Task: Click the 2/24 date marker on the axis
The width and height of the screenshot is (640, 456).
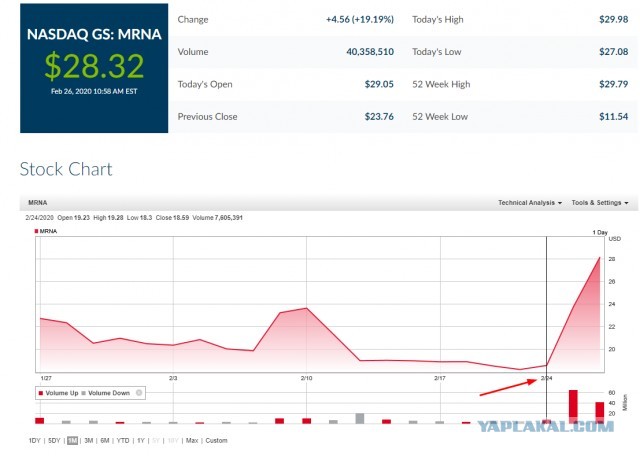Action: click(x=547, y=378)
